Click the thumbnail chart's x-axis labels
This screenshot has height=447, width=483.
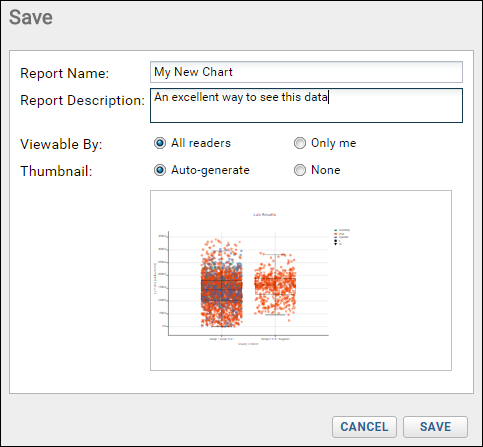(249, 339)
